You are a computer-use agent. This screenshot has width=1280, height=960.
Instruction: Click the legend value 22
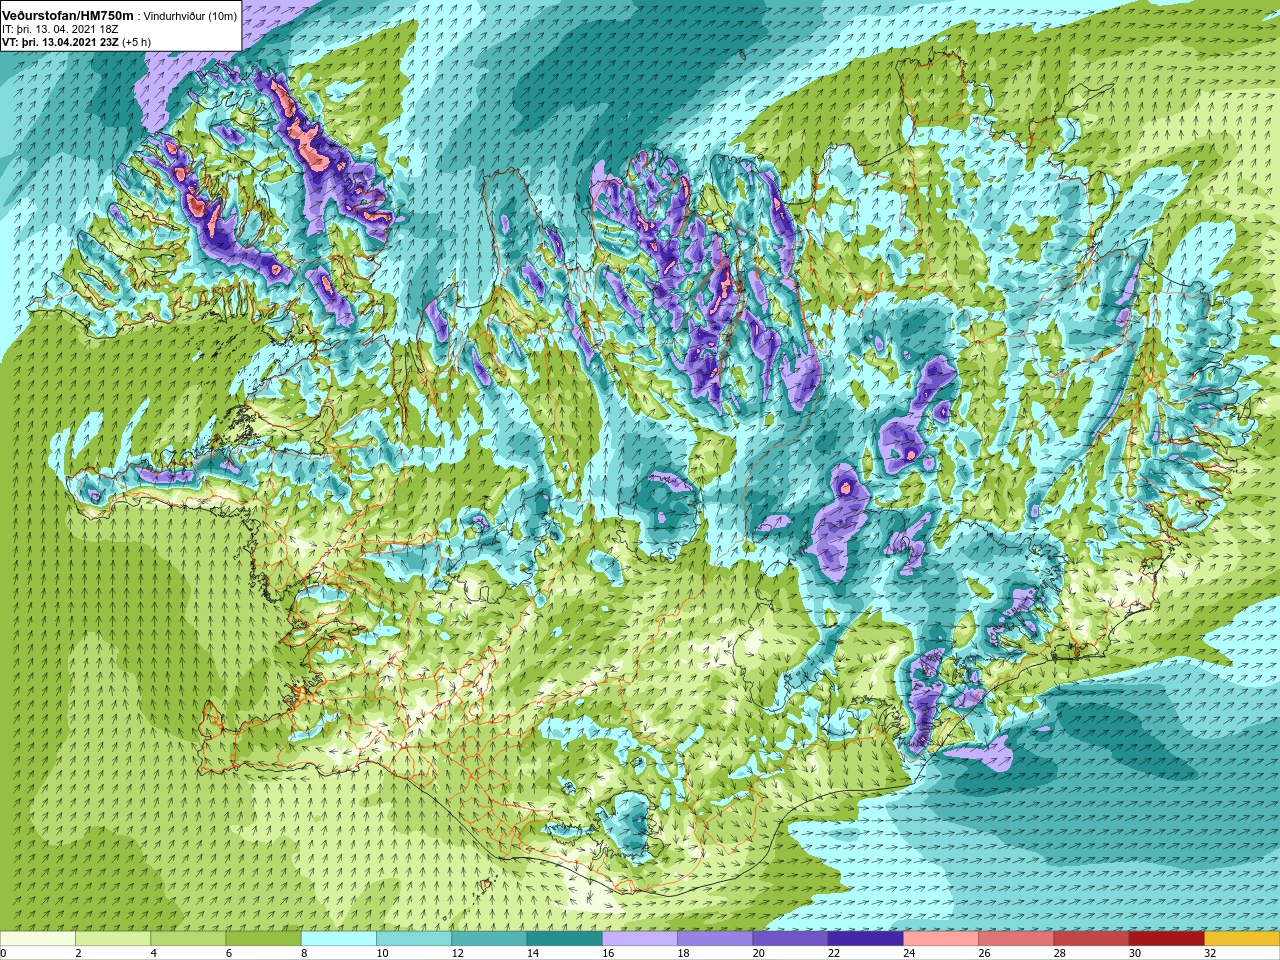coord(834,953)
